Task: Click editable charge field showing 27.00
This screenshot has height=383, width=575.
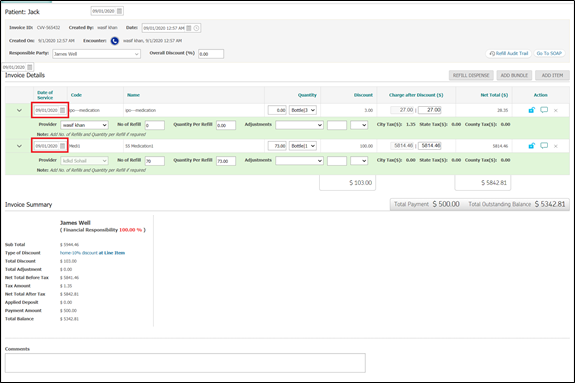Action: 430,110
